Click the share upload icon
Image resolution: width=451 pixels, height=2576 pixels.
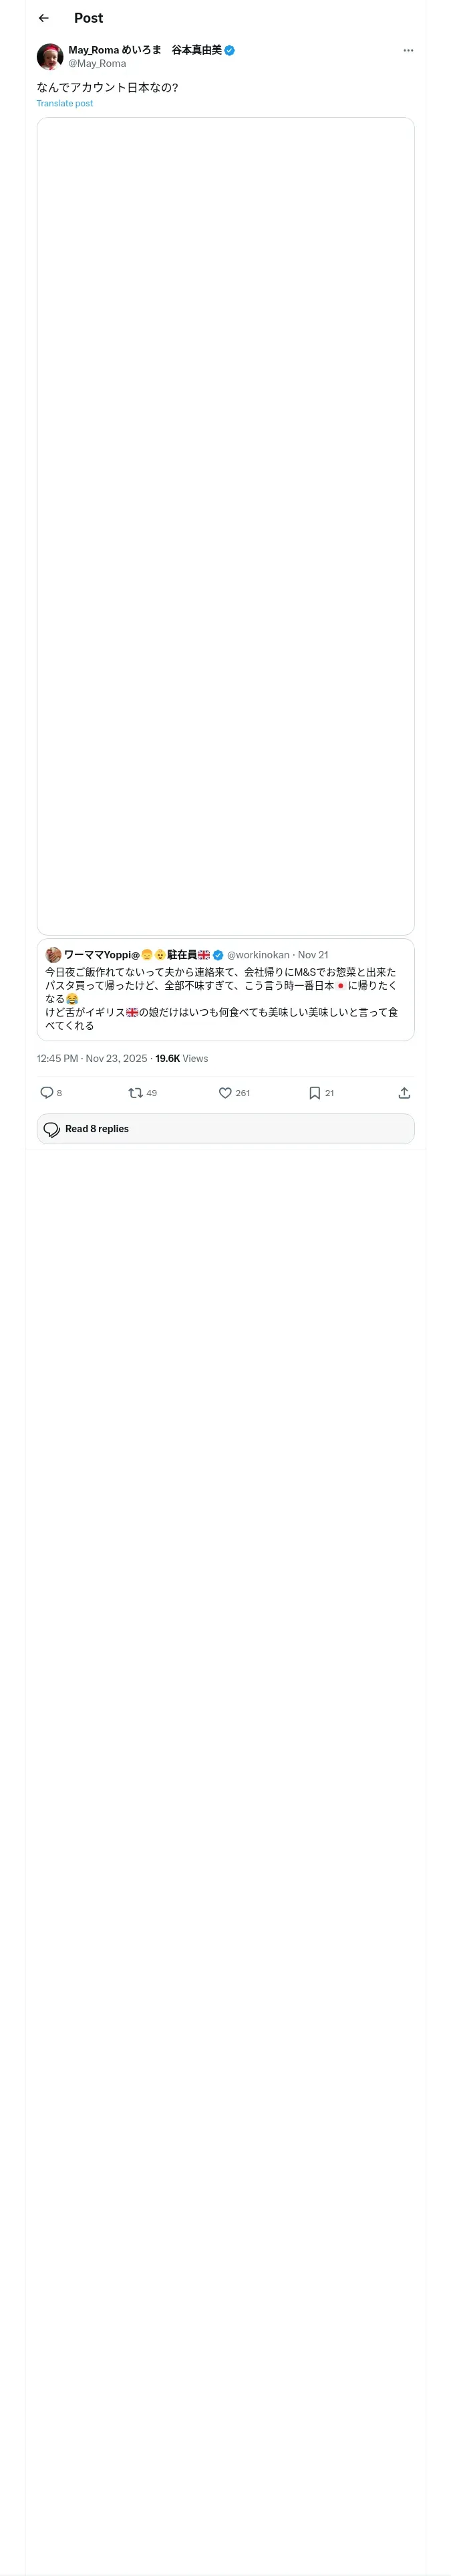pos(404,1092)
